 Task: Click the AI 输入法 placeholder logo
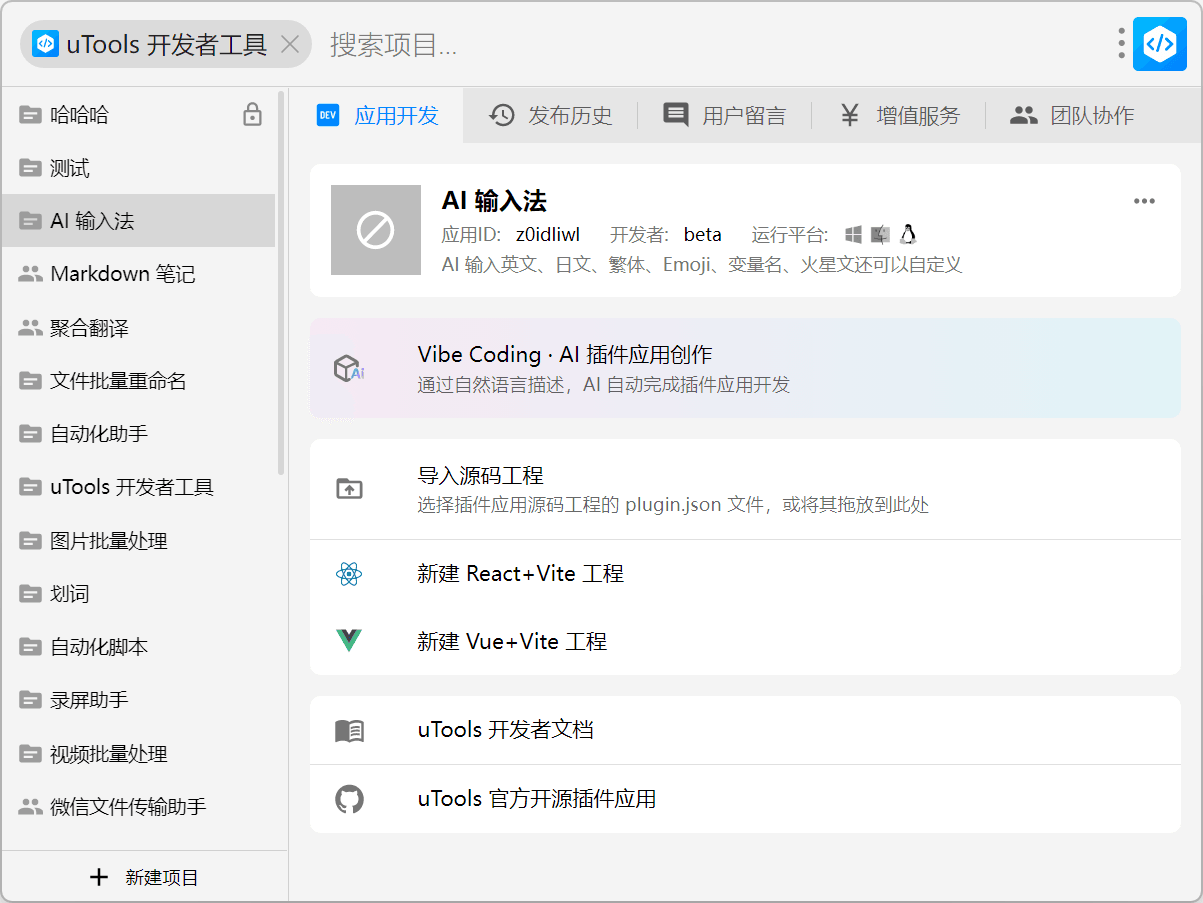[376, 230]
